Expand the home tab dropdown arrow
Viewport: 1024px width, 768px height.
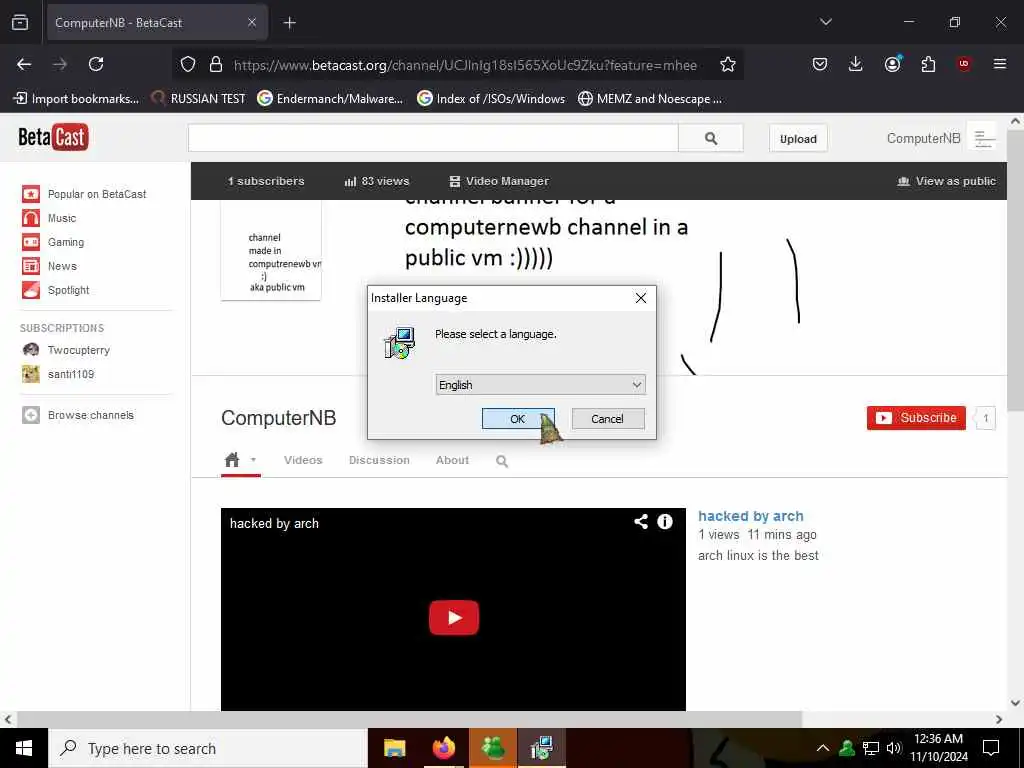coord(253,459)
